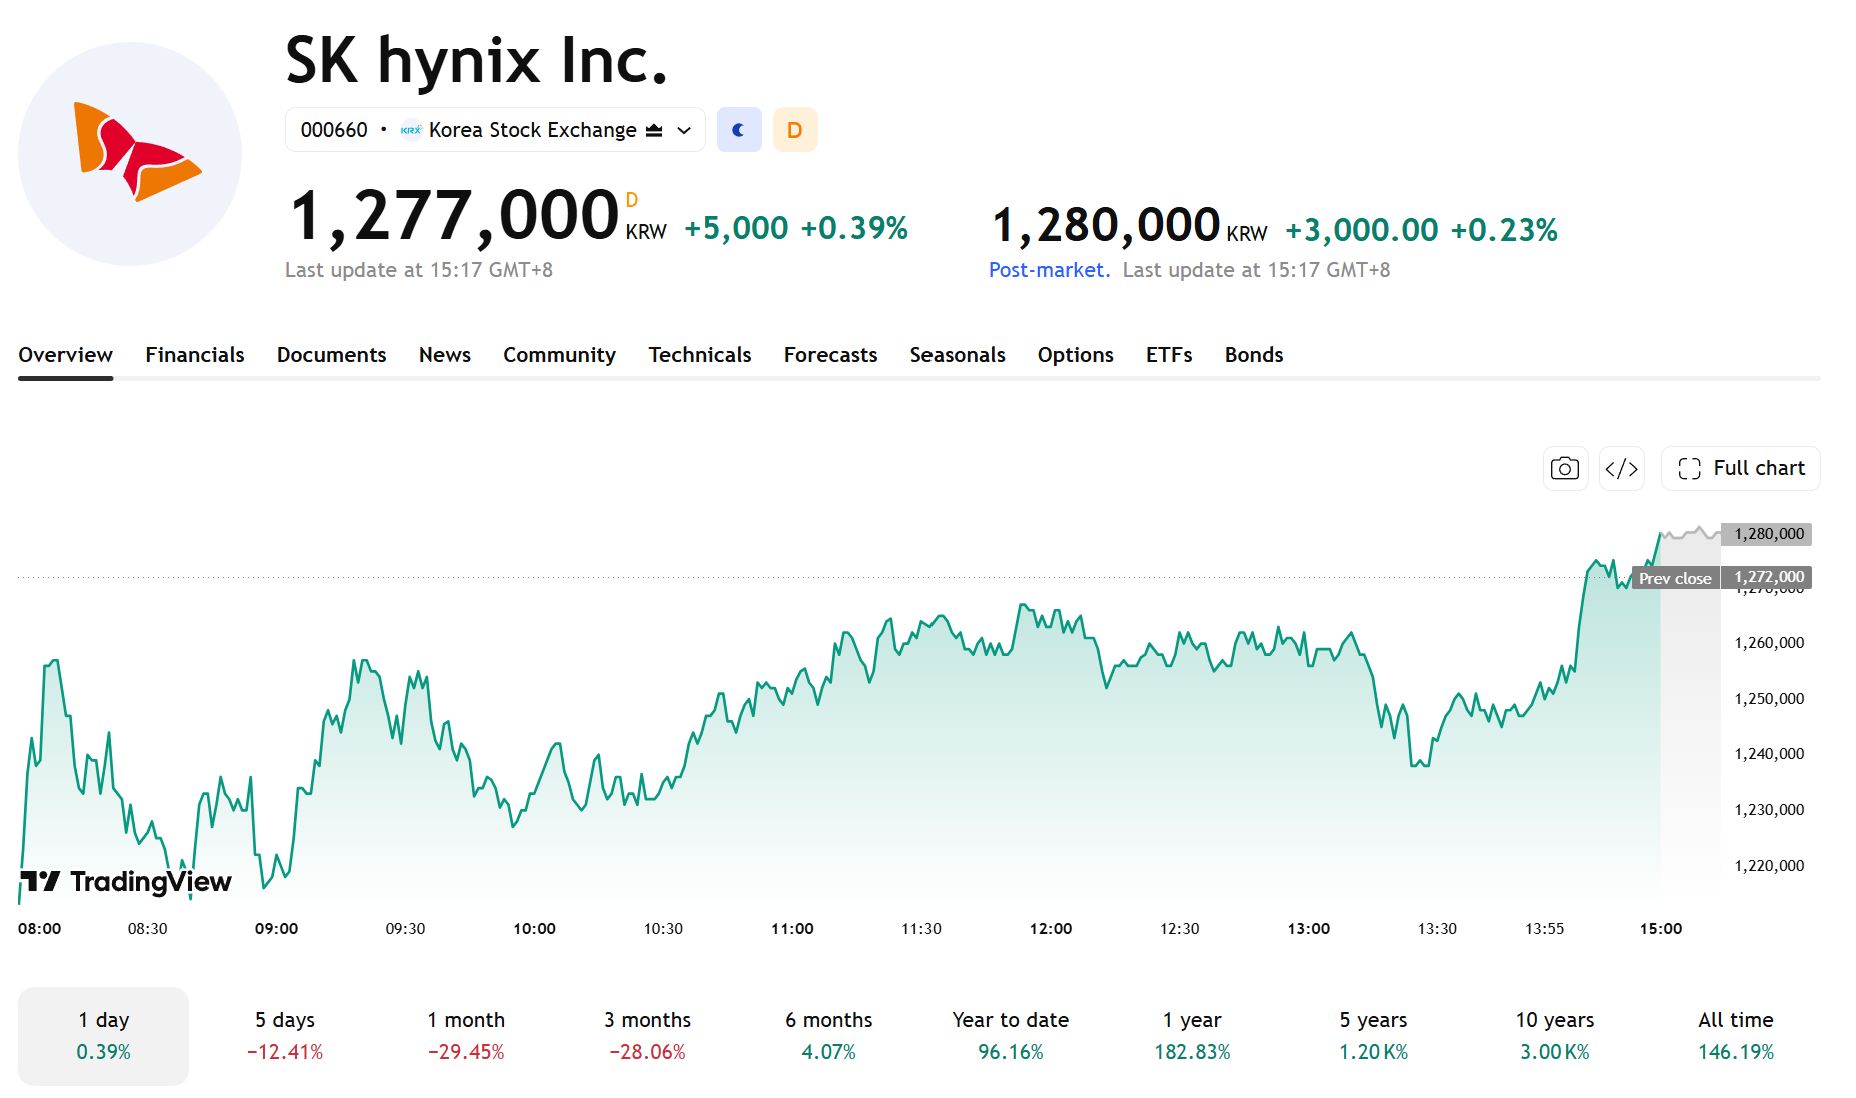Select the 5 days range
Image resolution: width=1856 pixels, height=1098 pixels.
[x=285, y=1036]
